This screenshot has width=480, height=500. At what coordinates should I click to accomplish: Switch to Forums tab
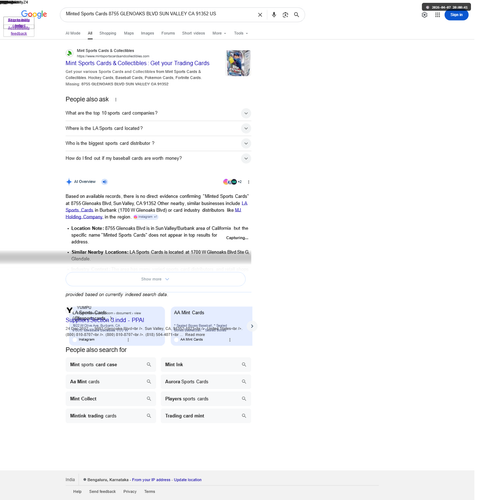(x=168, y=33)
